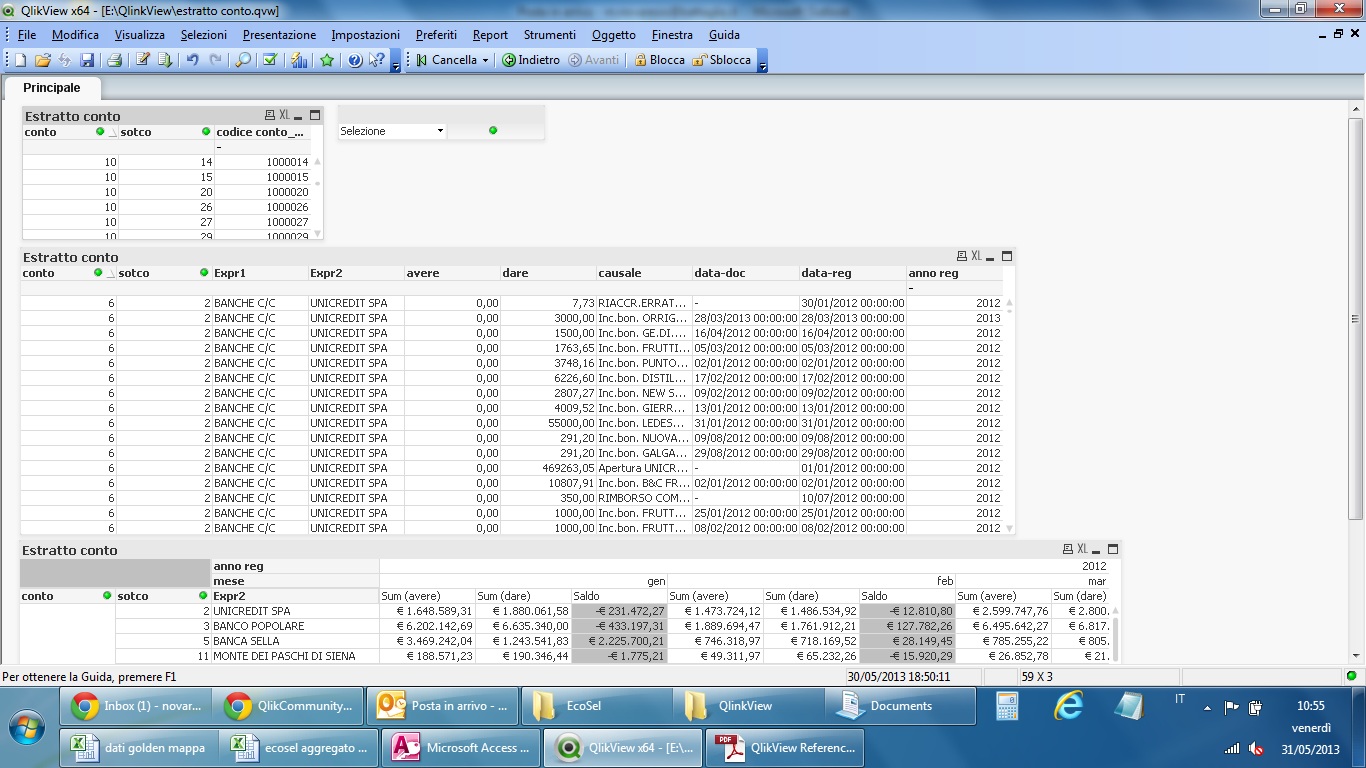1366x768 pixels.
Task: Click the Help topics question mark icon
Action: coord(355,60)
